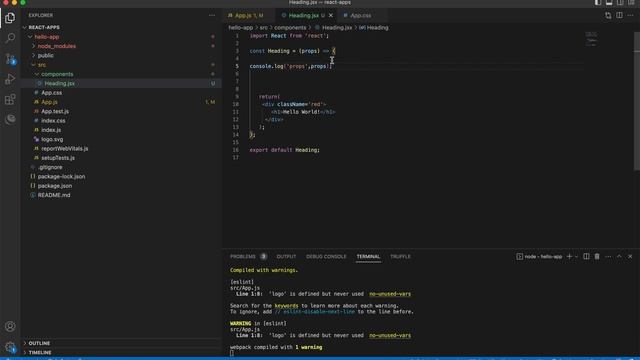This screenshot has width=640, height=360.
Task: Click the first no-unused-vars link in terminal
Action: click(390, 294)
